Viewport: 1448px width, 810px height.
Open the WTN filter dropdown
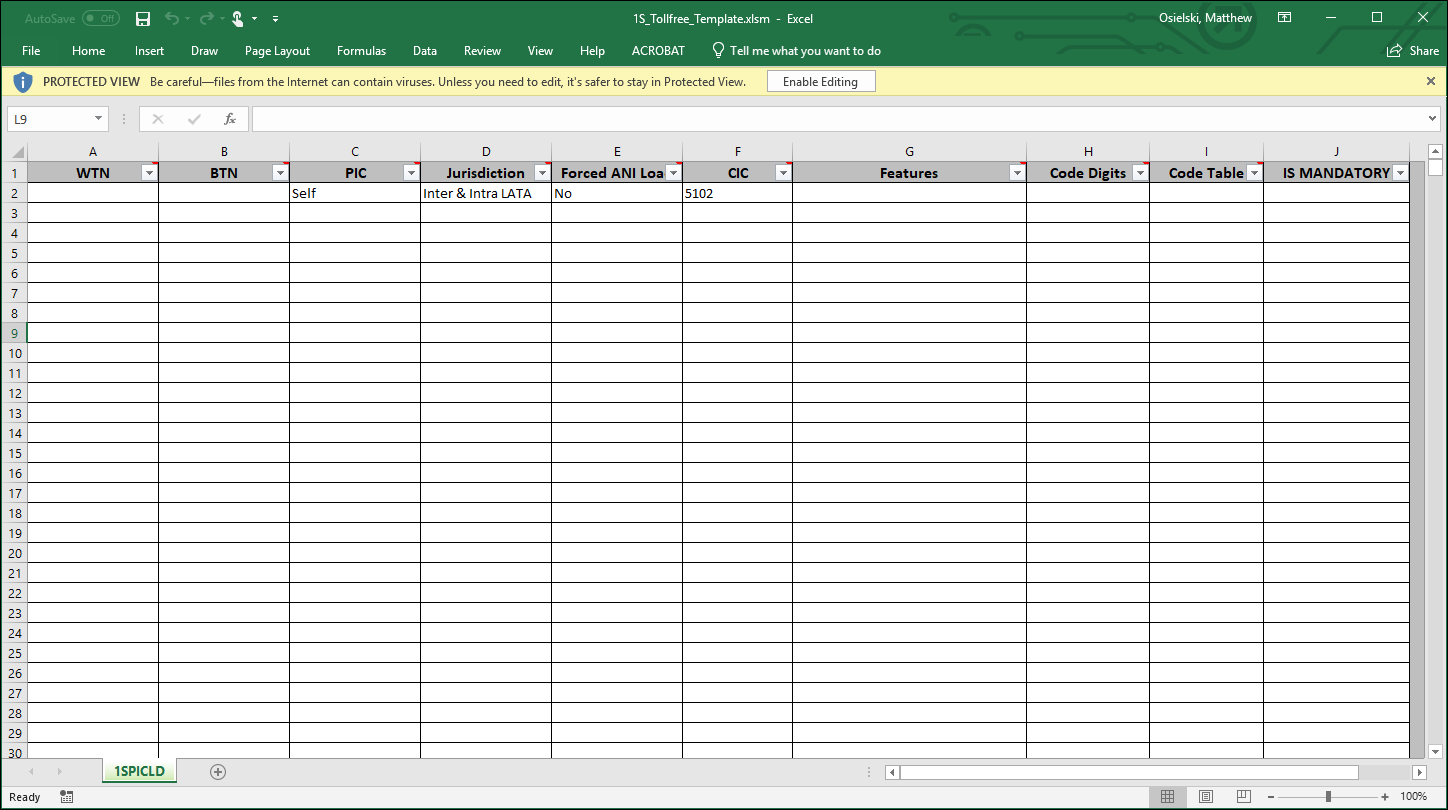(149, 173)
